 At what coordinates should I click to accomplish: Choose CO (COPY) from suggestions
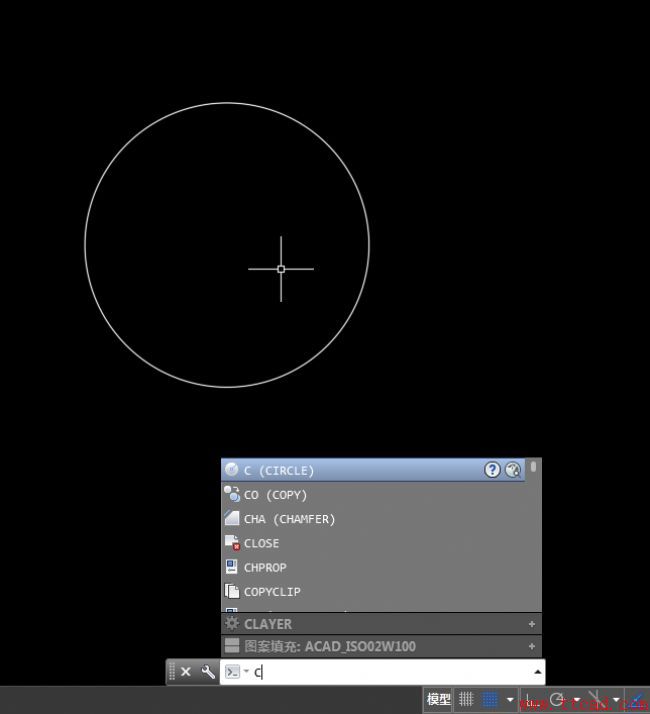coord(373,495)
